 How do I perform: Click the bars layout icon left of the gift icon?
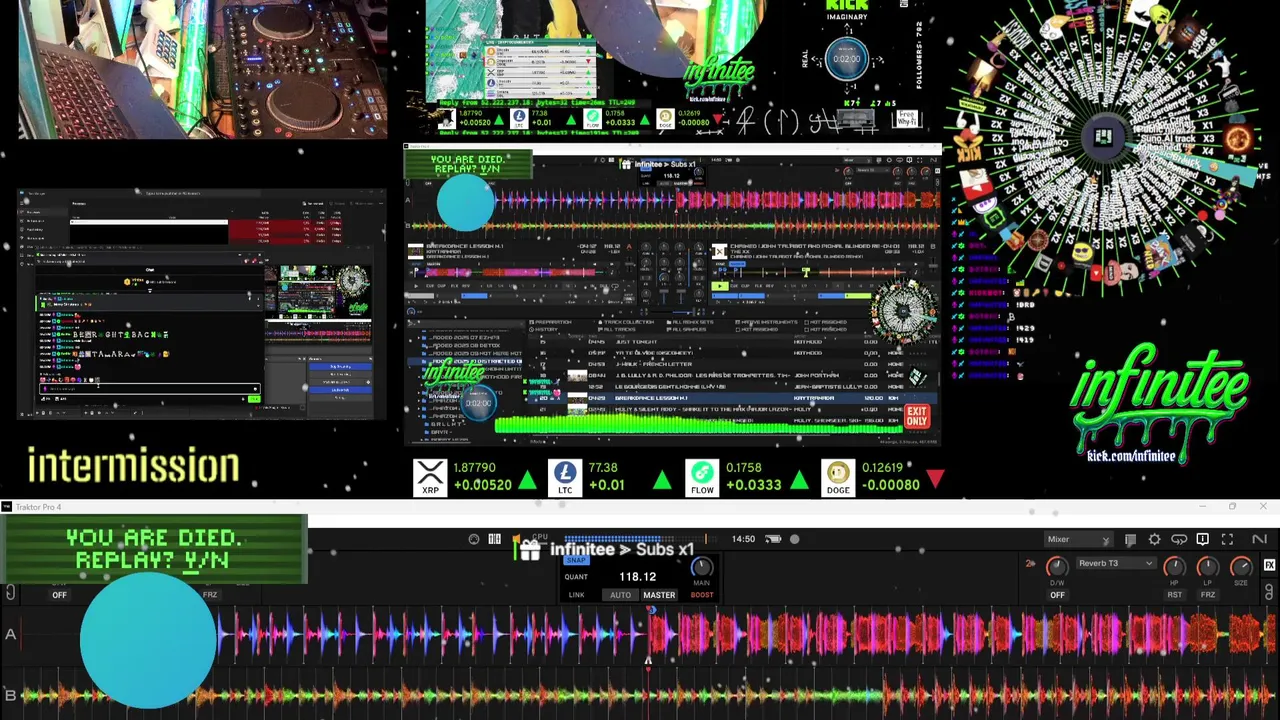pos(494,539)
